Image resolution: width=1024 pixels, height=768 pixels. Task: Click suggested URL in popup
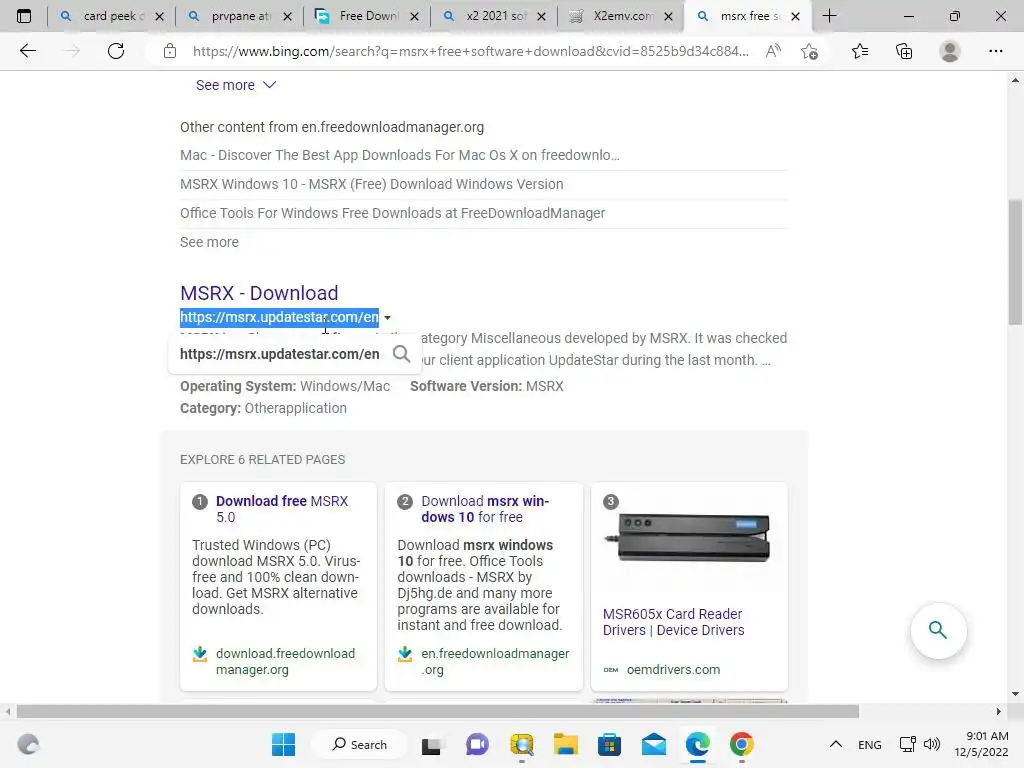[280, 354]
